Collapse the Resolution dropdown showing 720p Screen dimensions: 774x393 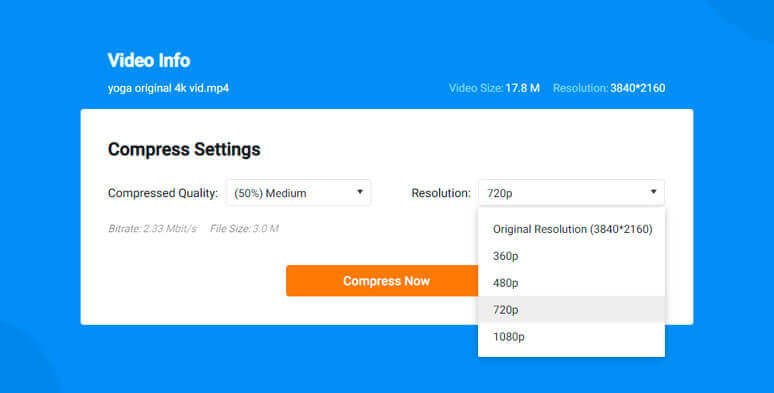[x=571, y=193]
